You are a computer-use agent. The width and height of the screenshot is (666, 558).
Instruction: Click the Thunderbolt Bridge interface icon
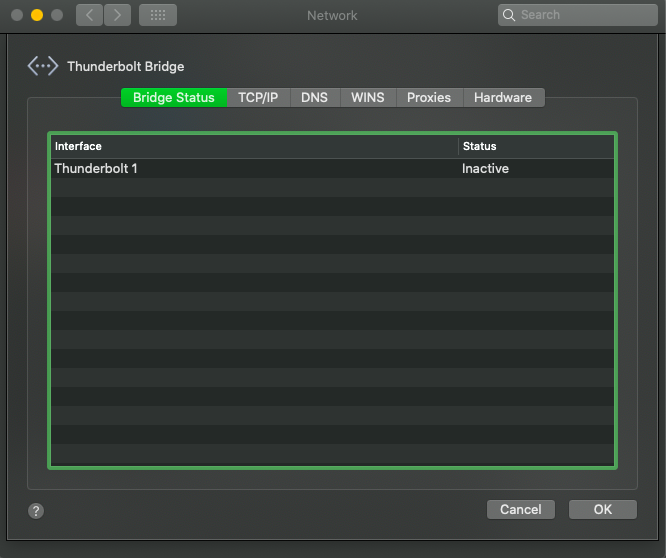pyautogui.click(x=42, y=66)
